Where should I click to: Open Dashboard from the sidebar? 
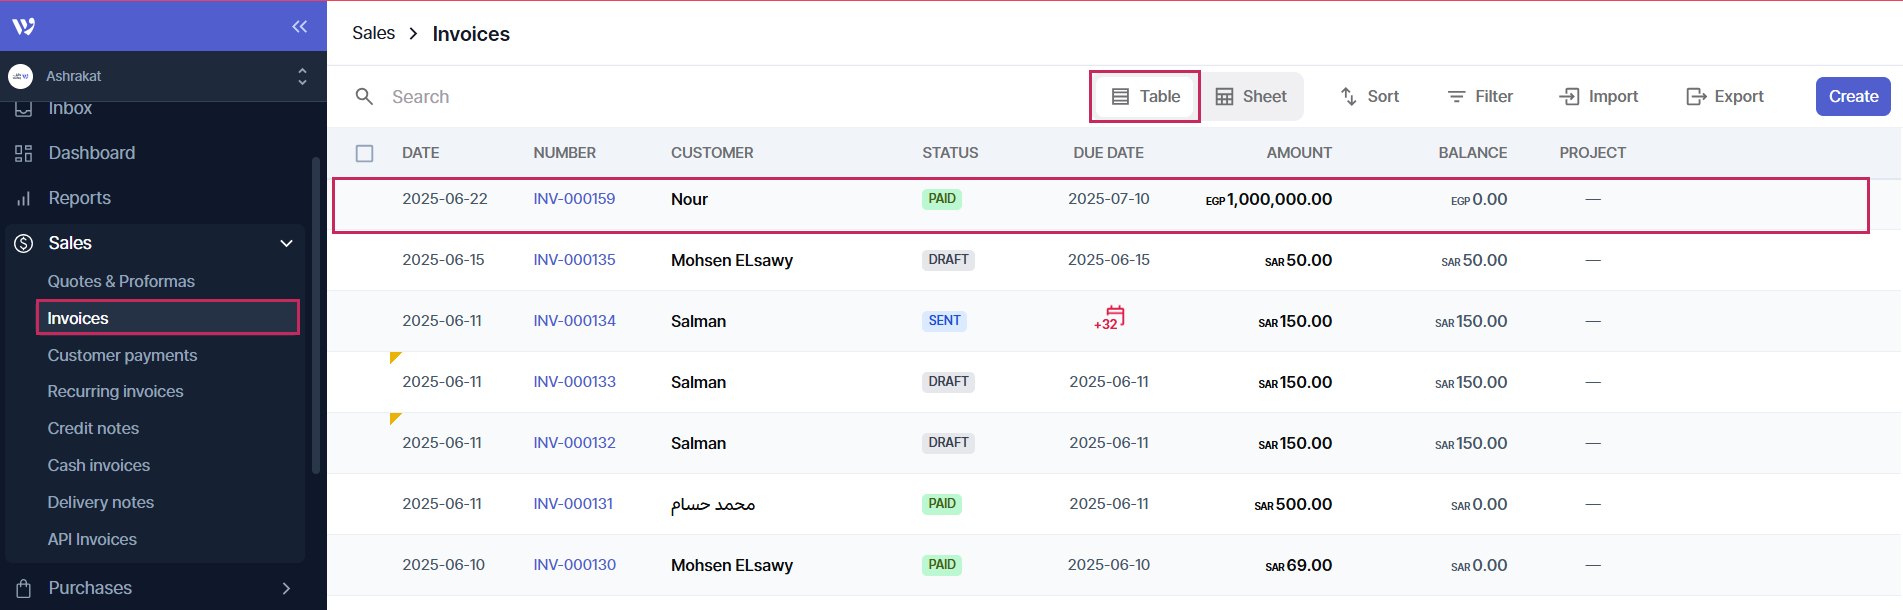click(x=91, y=153)
